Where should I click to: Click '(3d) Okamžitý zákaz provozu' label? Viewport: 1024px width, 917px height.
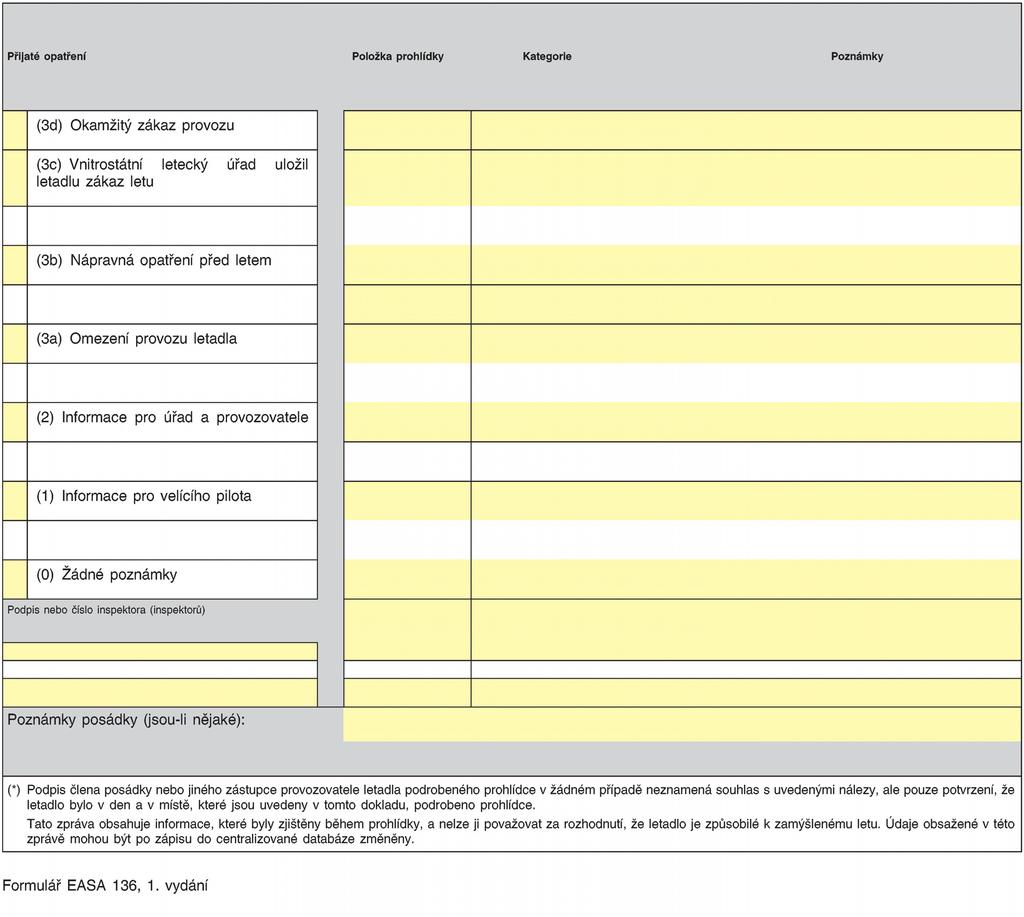pyautogui.click(x=135, y=125)
